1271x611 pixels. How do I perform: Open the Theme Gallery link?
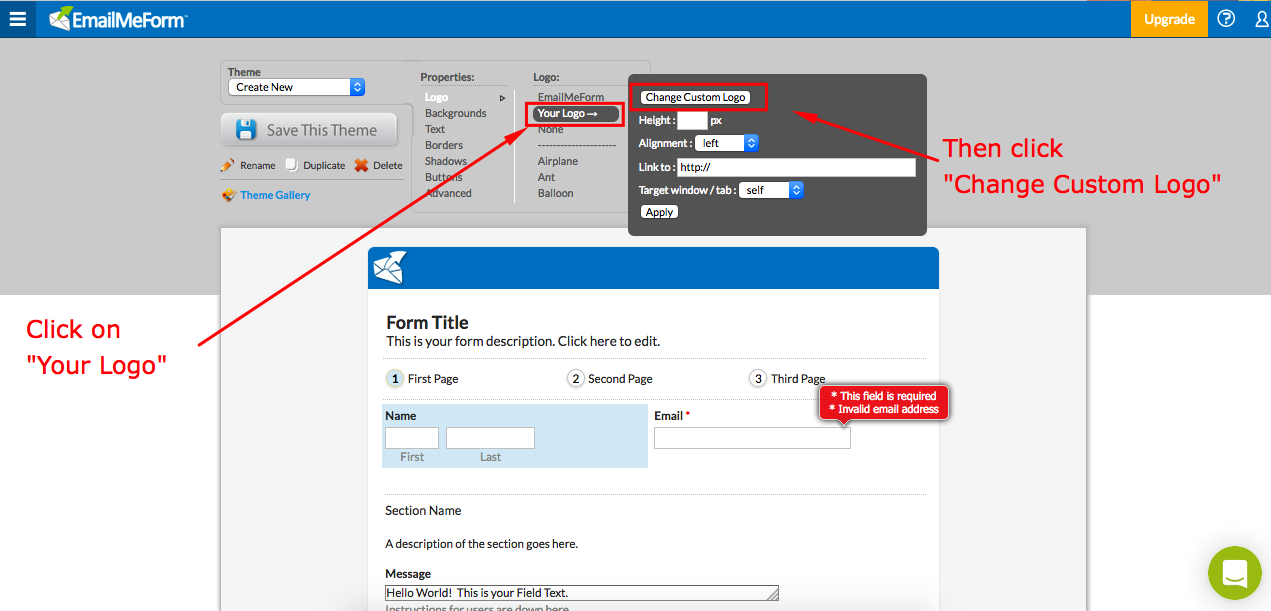click(x=275, y=195)
